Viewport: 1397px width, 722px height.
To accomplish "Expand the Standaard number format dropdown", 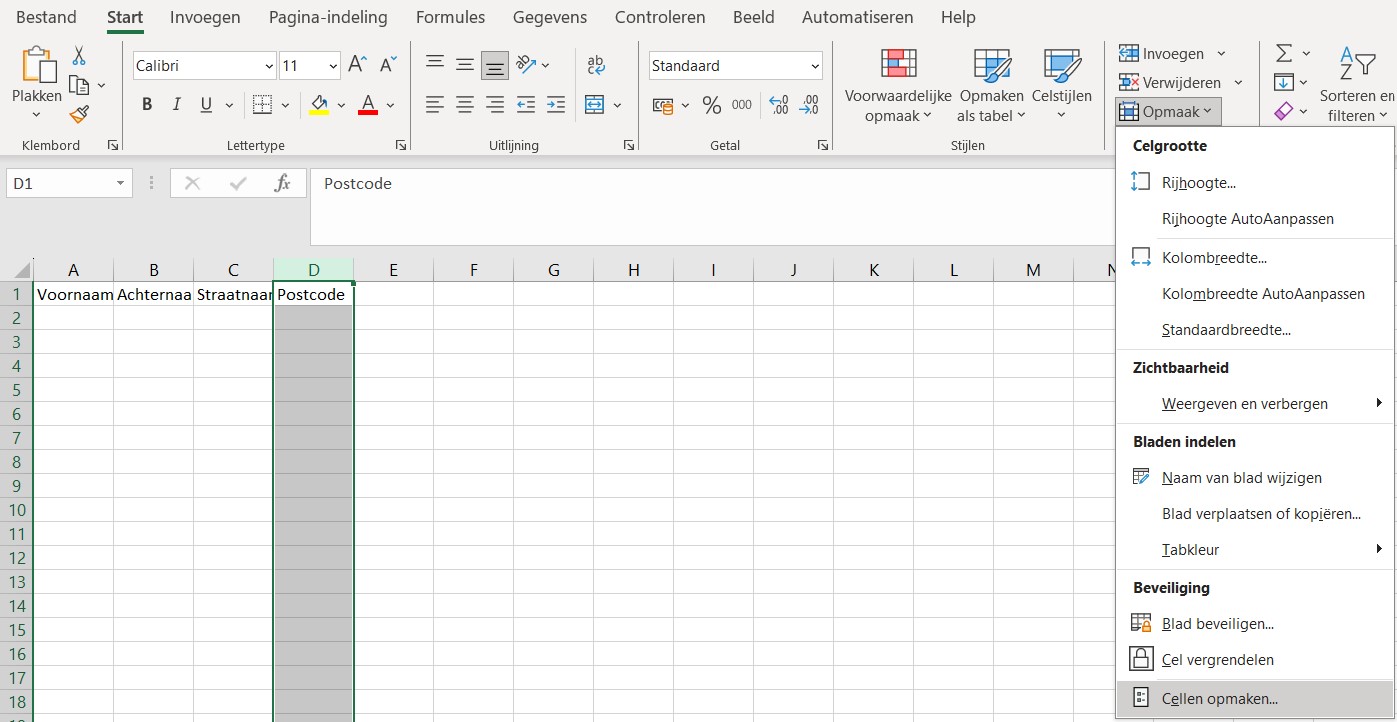I will click(815, 66).
